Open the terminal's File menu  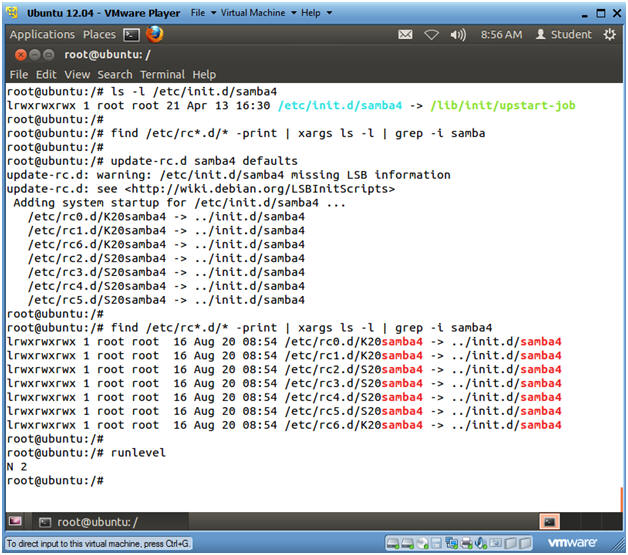tap(19, 74)
